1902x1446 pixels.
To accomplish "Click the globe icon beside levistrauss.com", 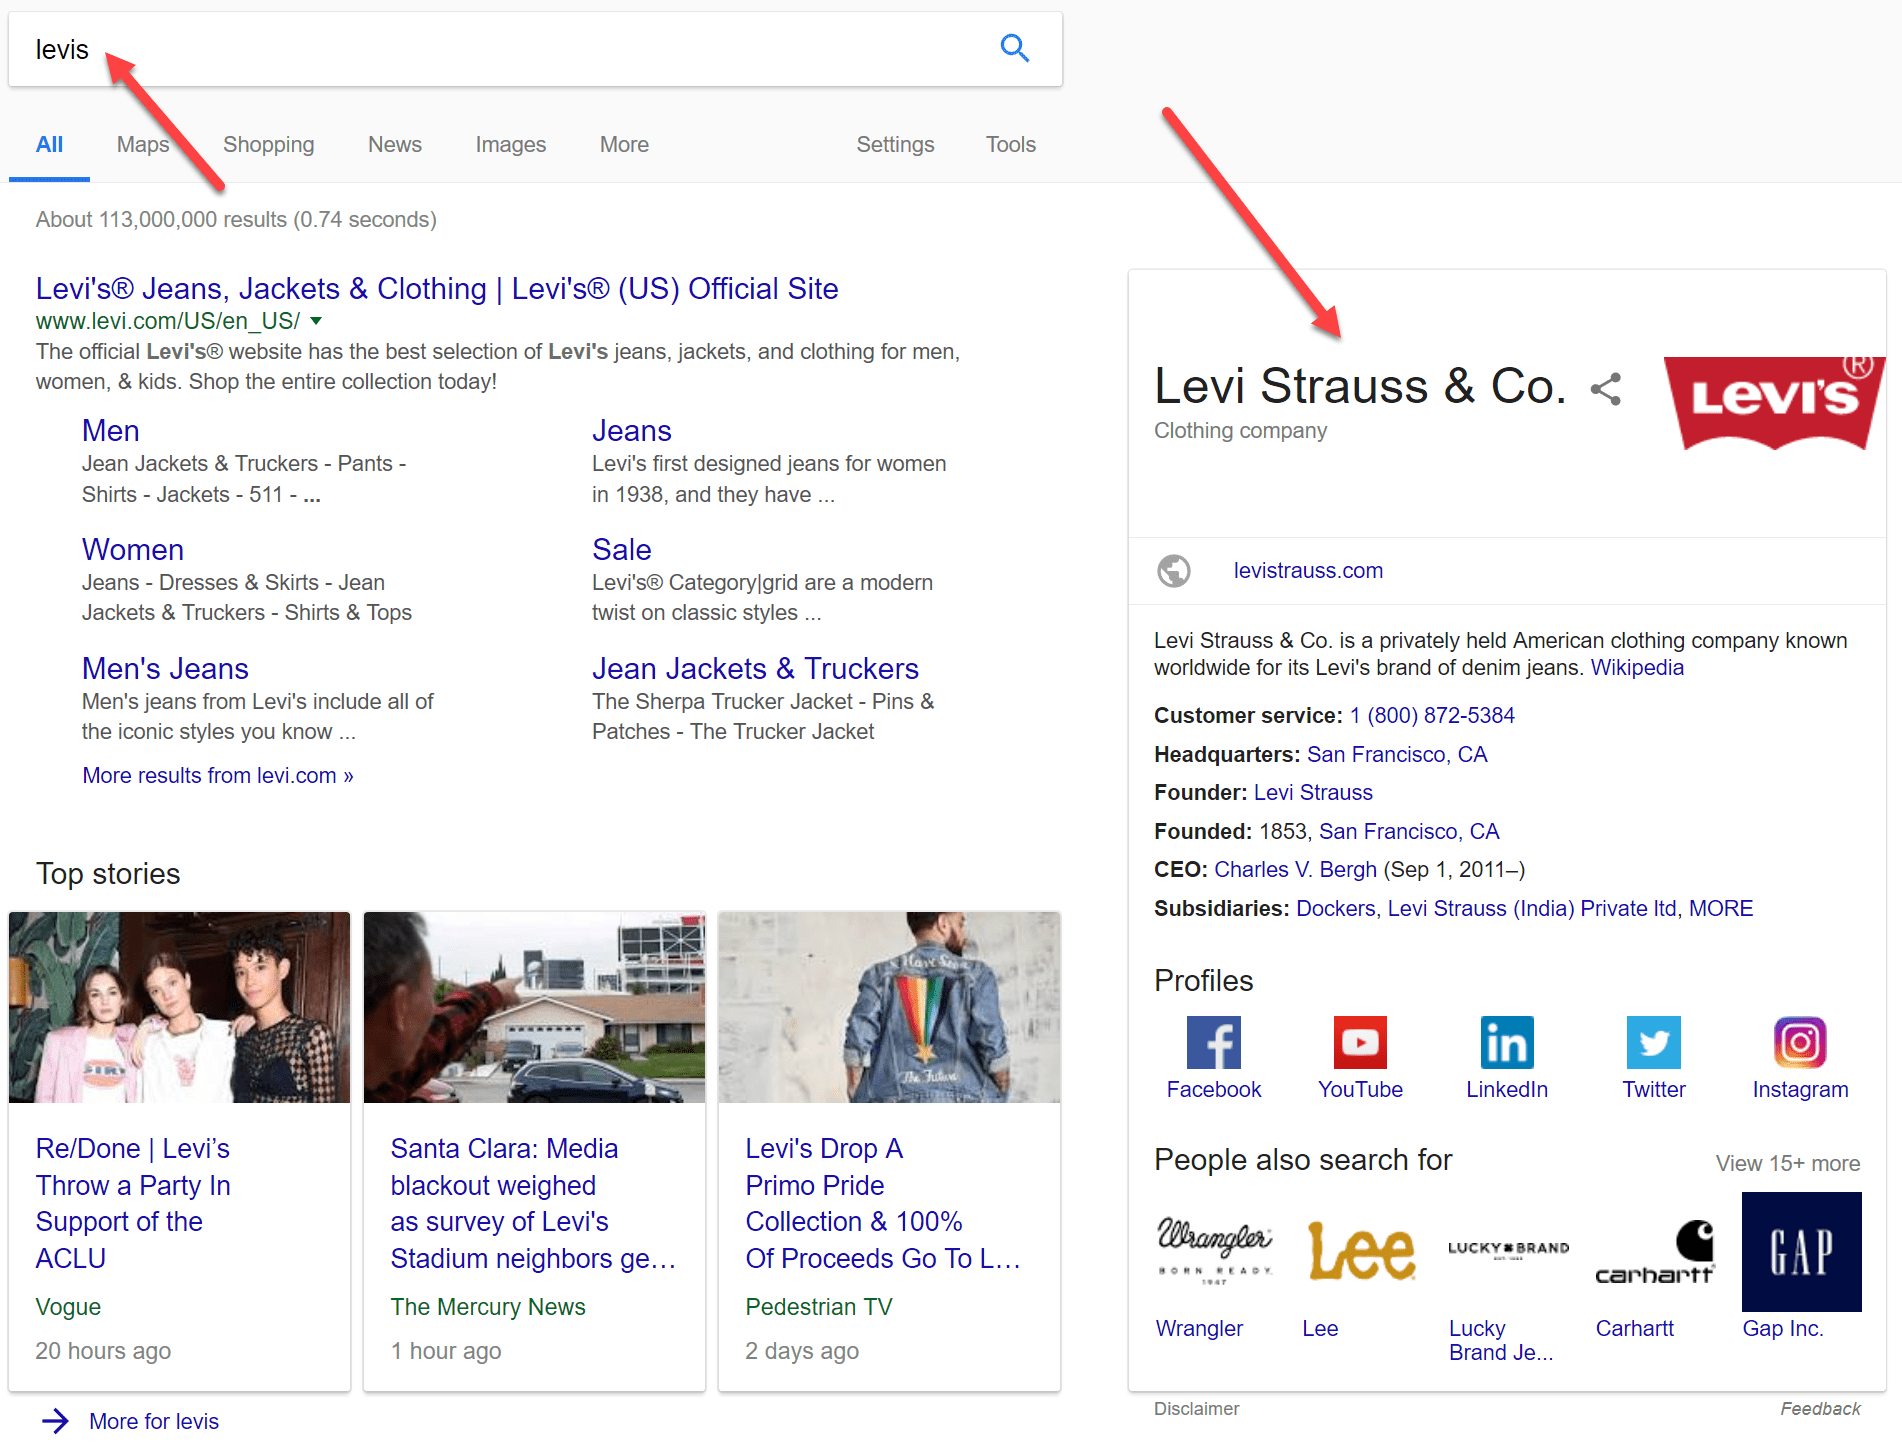I will click(1174, 571).
